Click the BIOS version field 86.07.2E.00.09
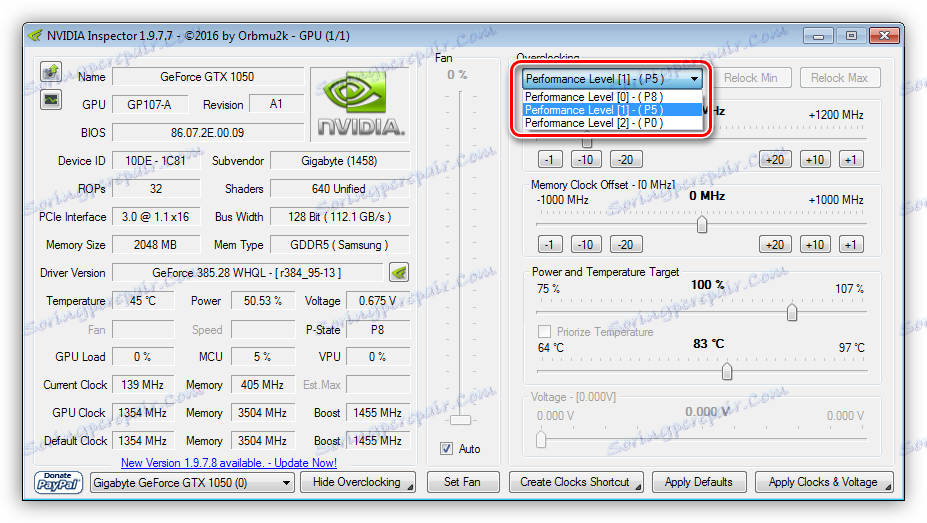This screenshot has width=927, height=523. (x=208, y=132)
